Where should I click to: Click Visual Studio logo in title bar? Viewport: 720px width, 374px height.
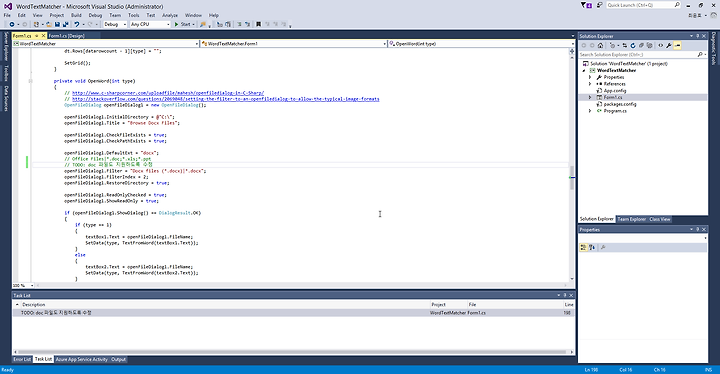[8, 6]
